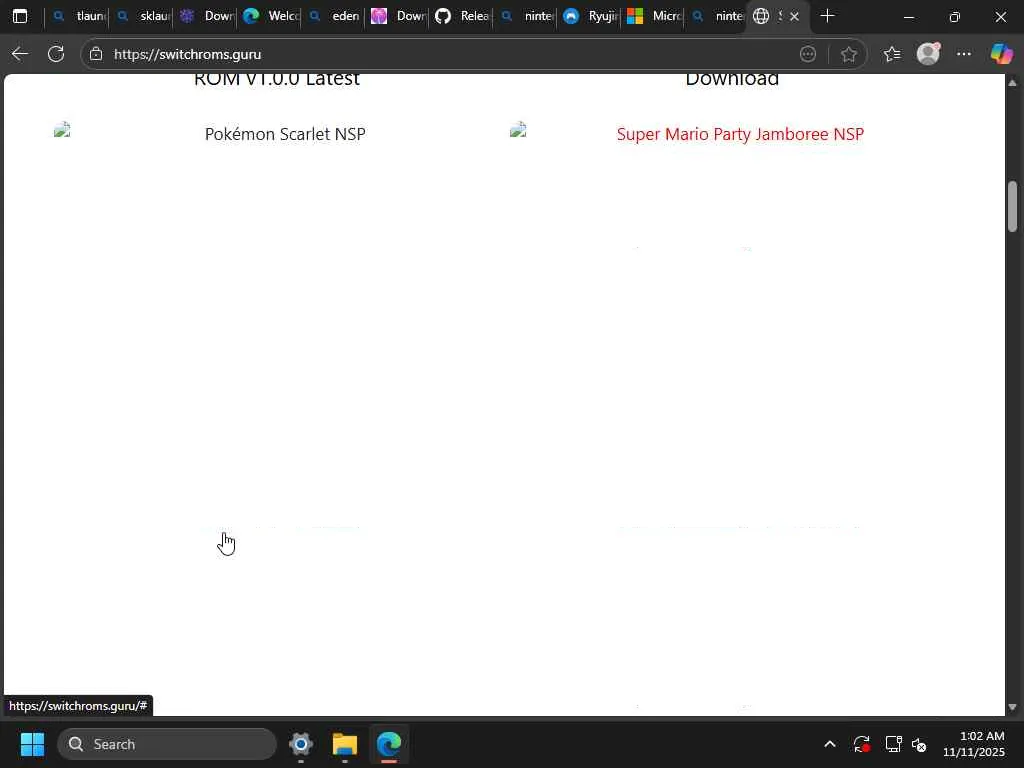View site information lock icon
Screen dimensions: 1024x768
click(96, 54)
